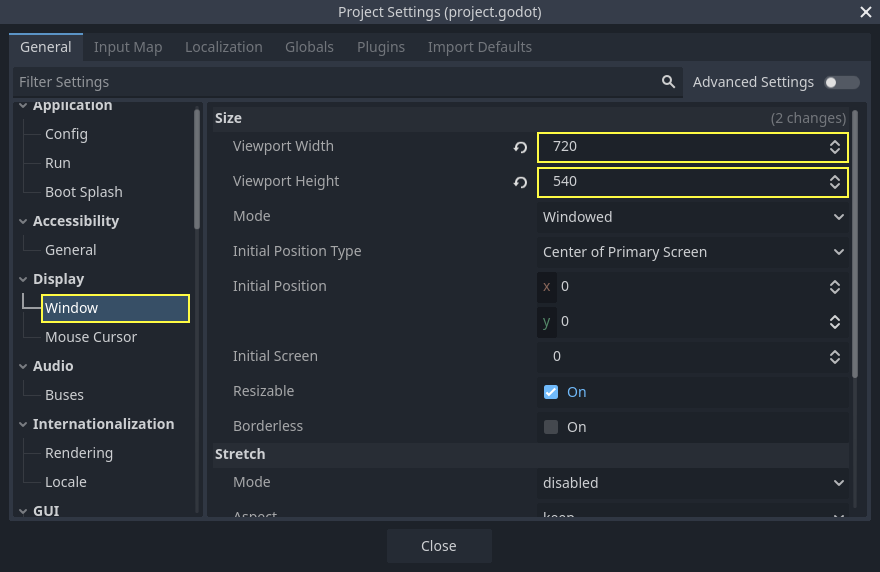This screenshot has height=572, width=880.
Task: Click the Viewport Height revert arrow icon
Action: click(x=520, y=182)
